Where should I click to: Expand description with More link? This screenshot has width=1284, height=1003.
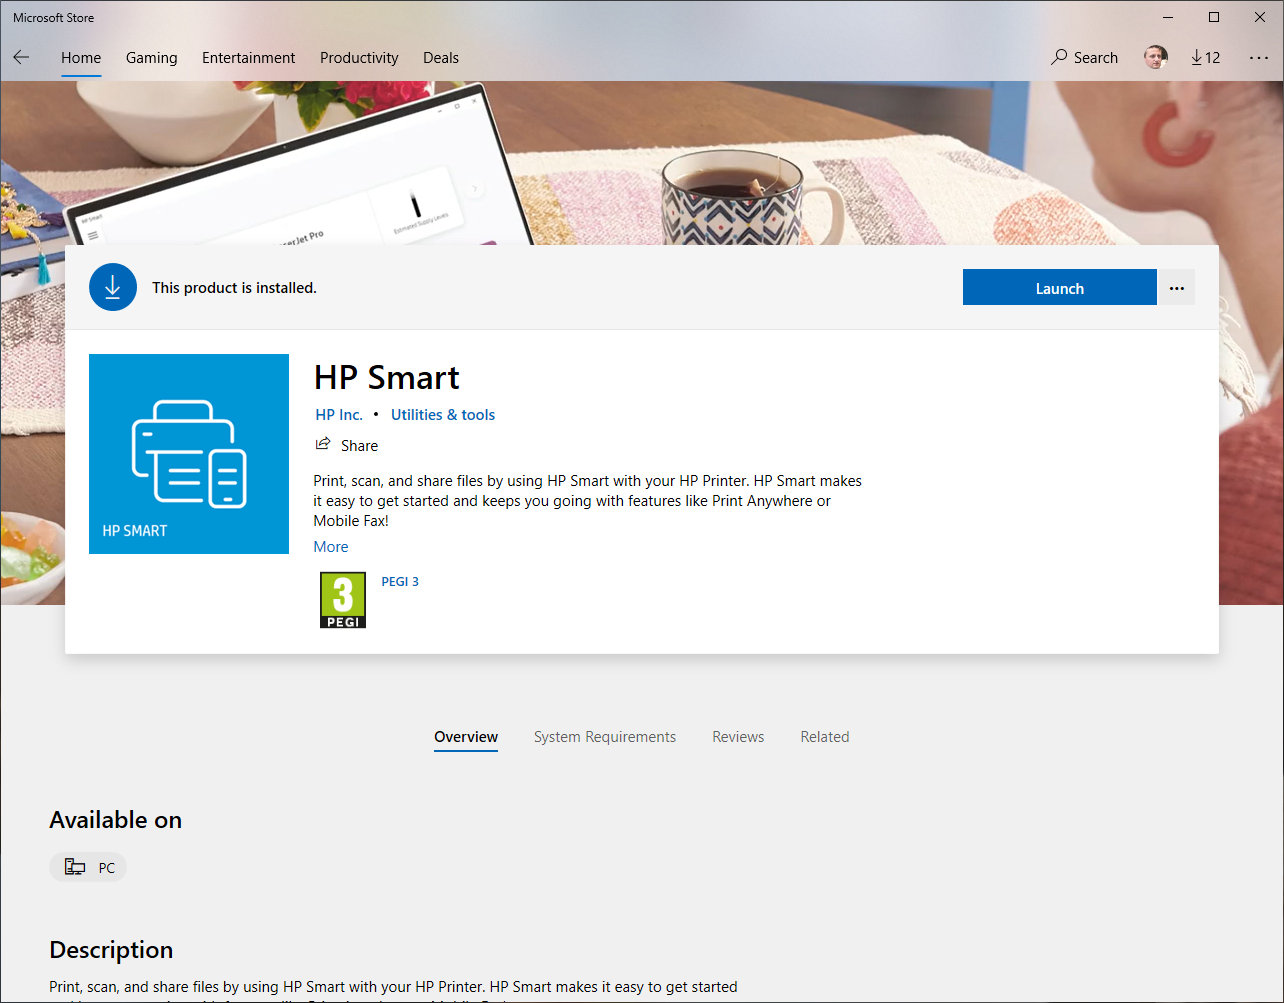click(x=331, y=547)
